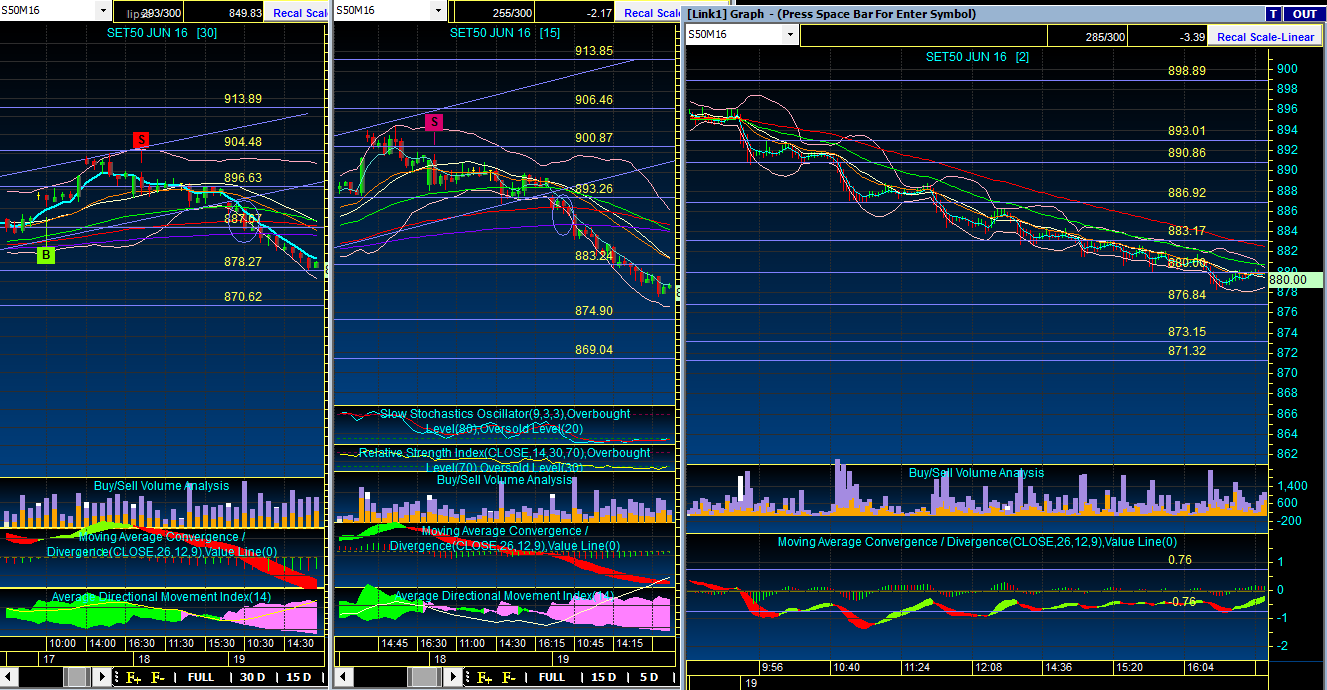The height and width of the screenshot is (690, 1327).
Task: Select FULL range on the 15-minute chart
Action: (x=551, y=677)
